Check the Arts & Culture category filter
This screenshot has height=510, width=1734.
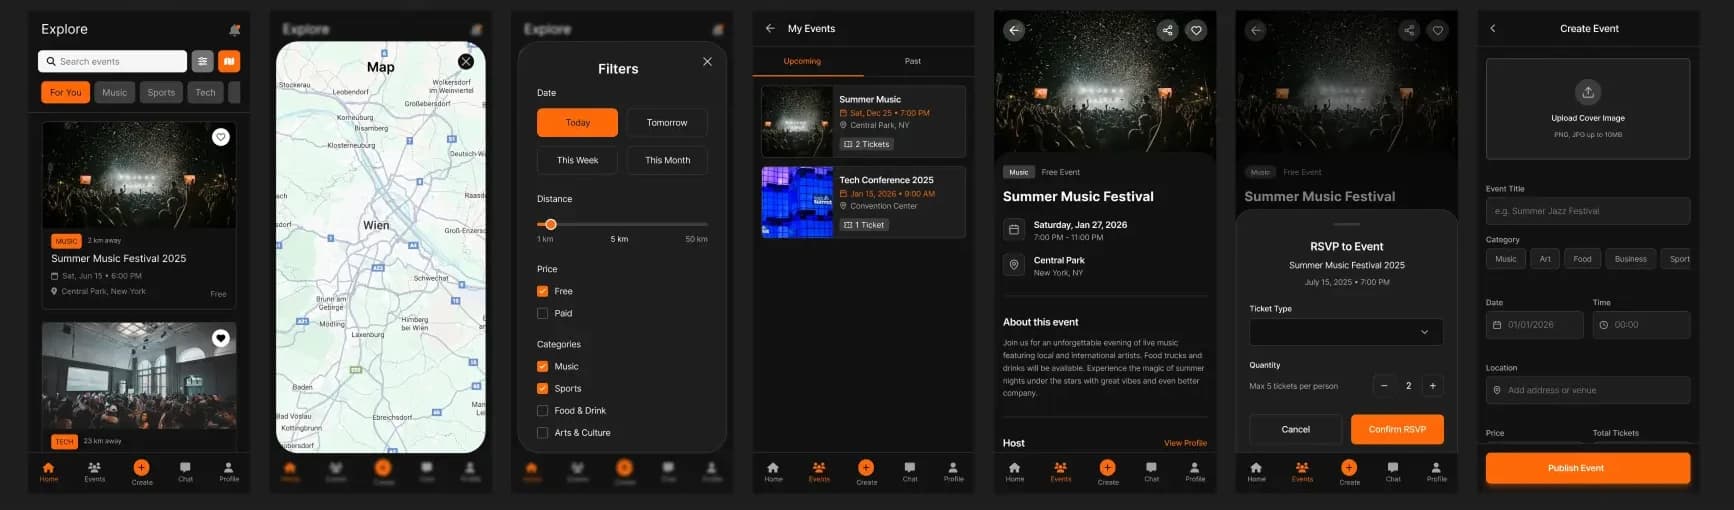coord(542,432)
